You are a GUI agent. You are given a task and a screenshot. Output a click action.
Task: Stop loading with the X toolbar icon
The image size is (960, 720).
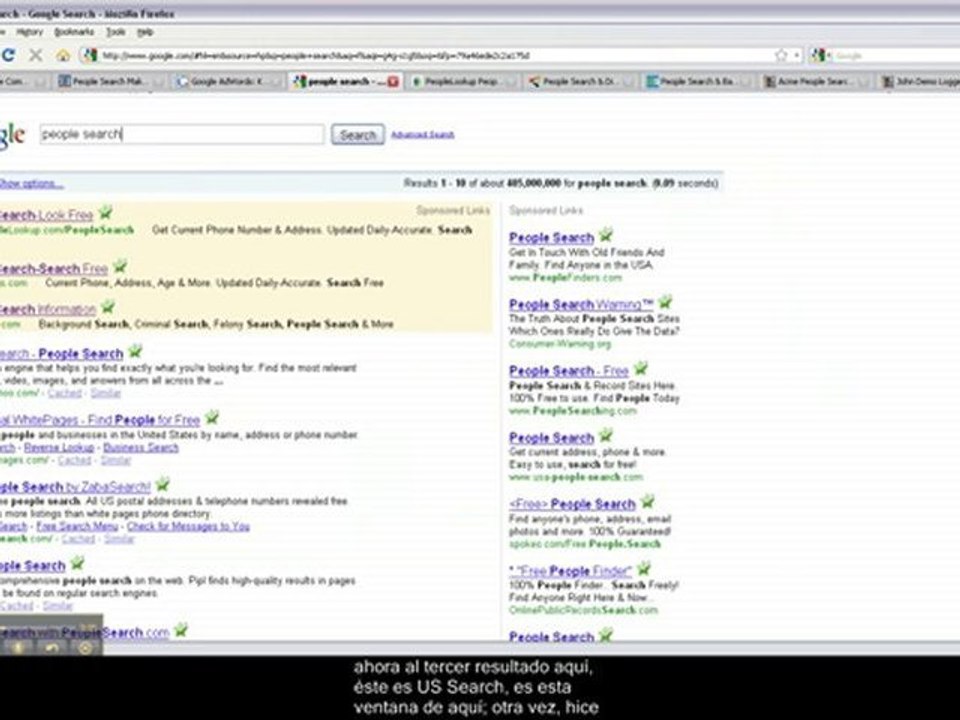(36, 55)
